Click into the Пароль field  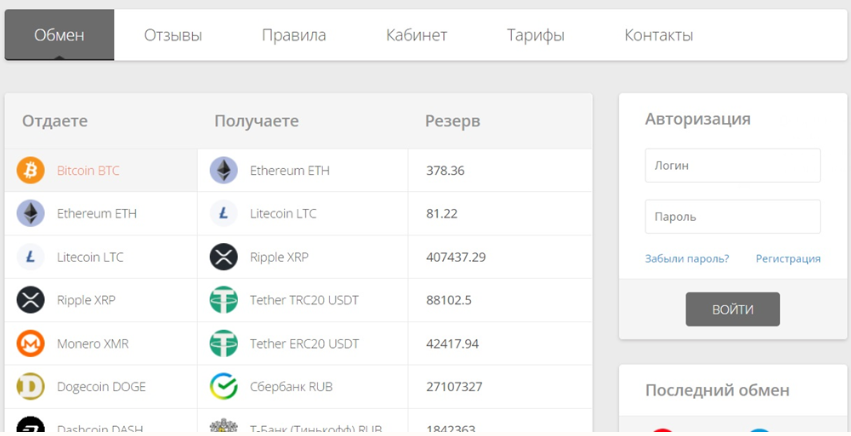732,217
